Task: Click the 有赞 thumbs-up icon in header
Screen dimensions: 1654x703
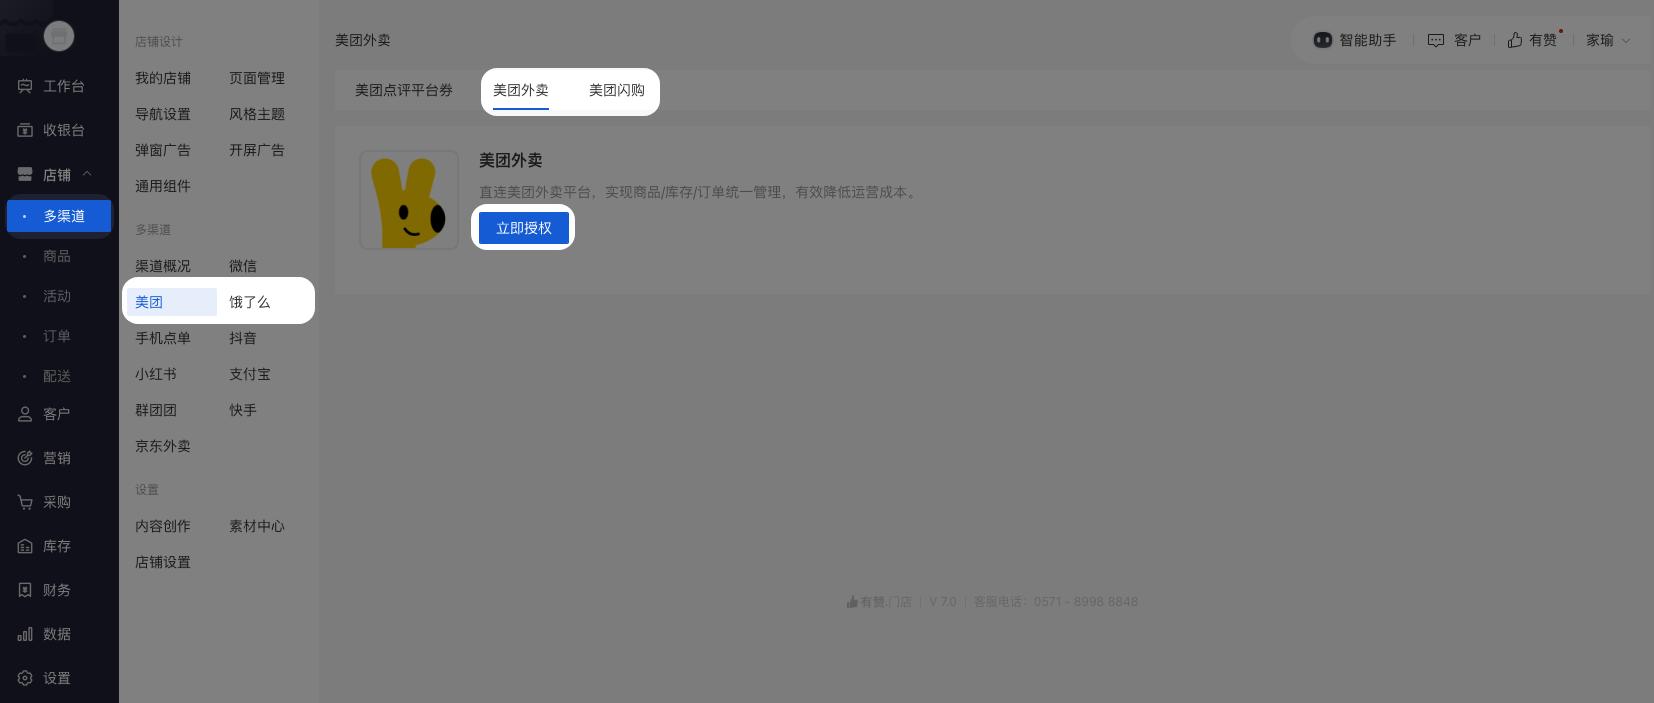Action: tap(1515, 40)
